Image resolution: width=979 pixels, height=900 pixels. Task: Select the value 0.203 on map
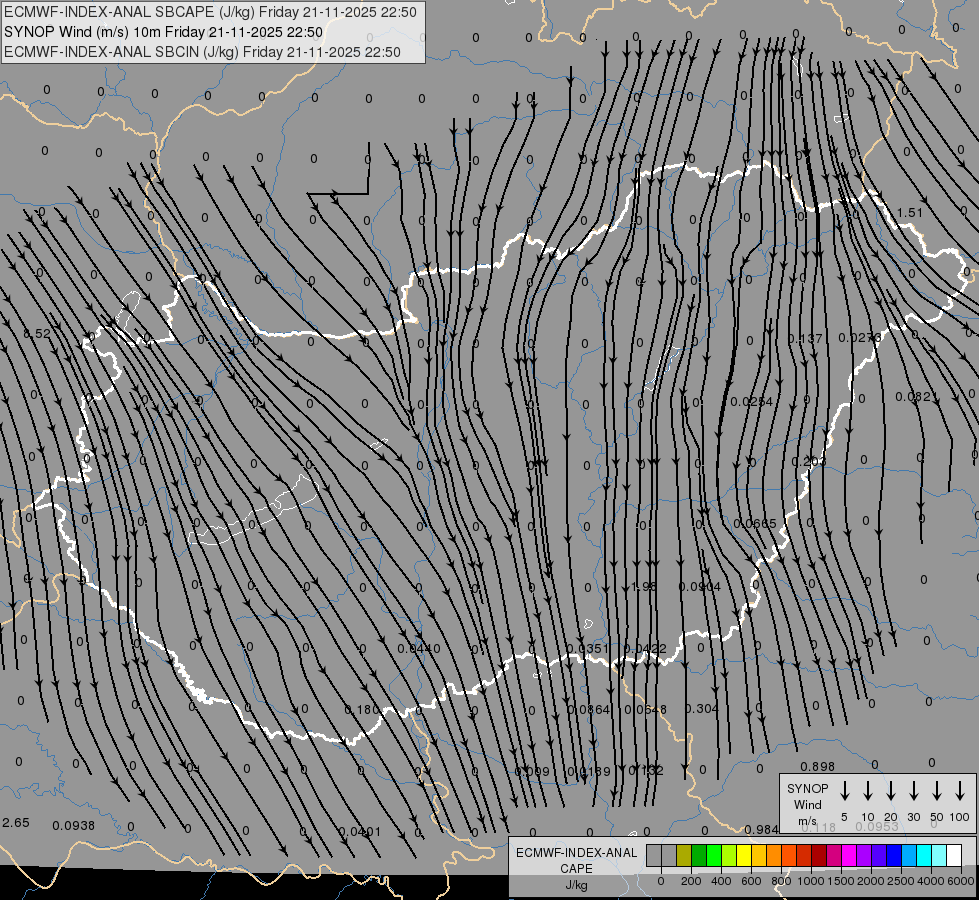(809, 462)
